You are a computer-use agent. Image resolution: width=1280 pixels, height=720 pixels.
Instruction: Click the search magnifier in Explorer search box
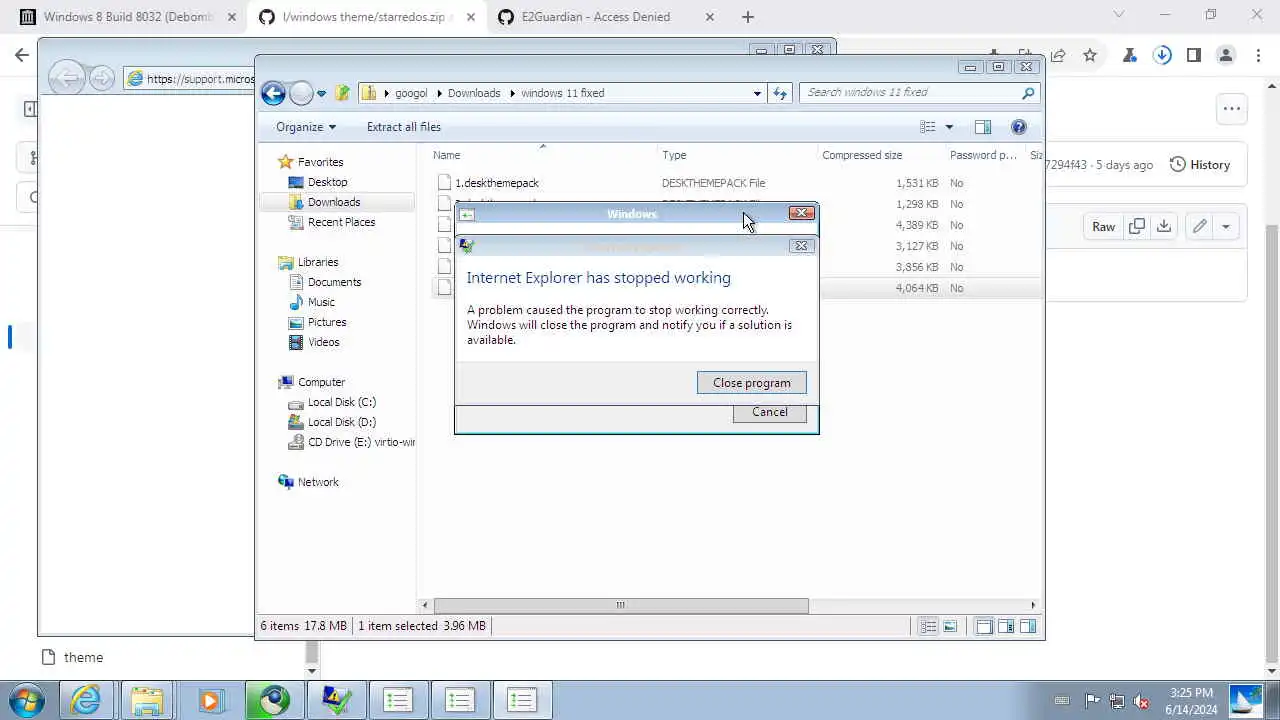1028,93
